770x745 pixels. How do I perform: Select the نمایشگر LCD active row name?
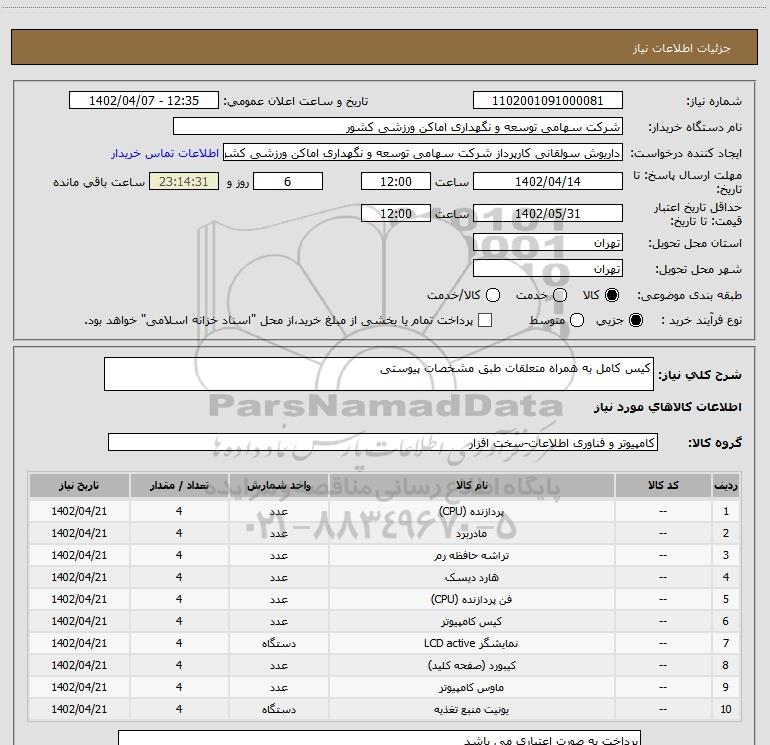[471, 643]
